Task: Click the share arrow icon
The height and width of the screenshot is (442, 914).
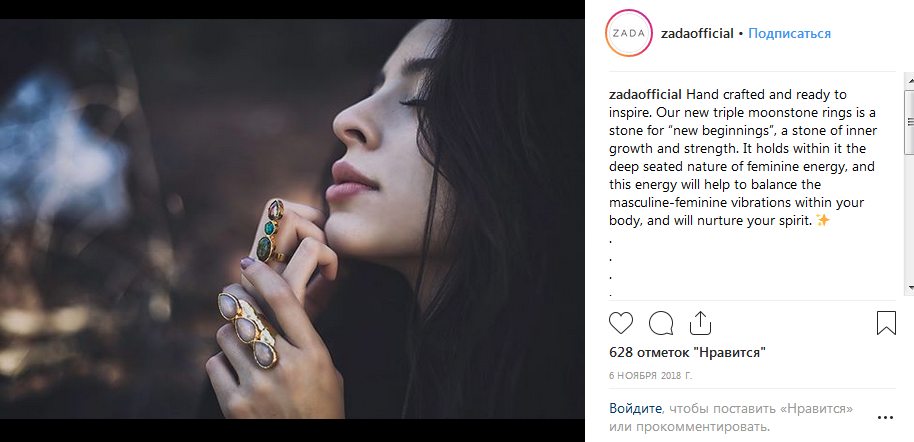Action: click(700, 322)
